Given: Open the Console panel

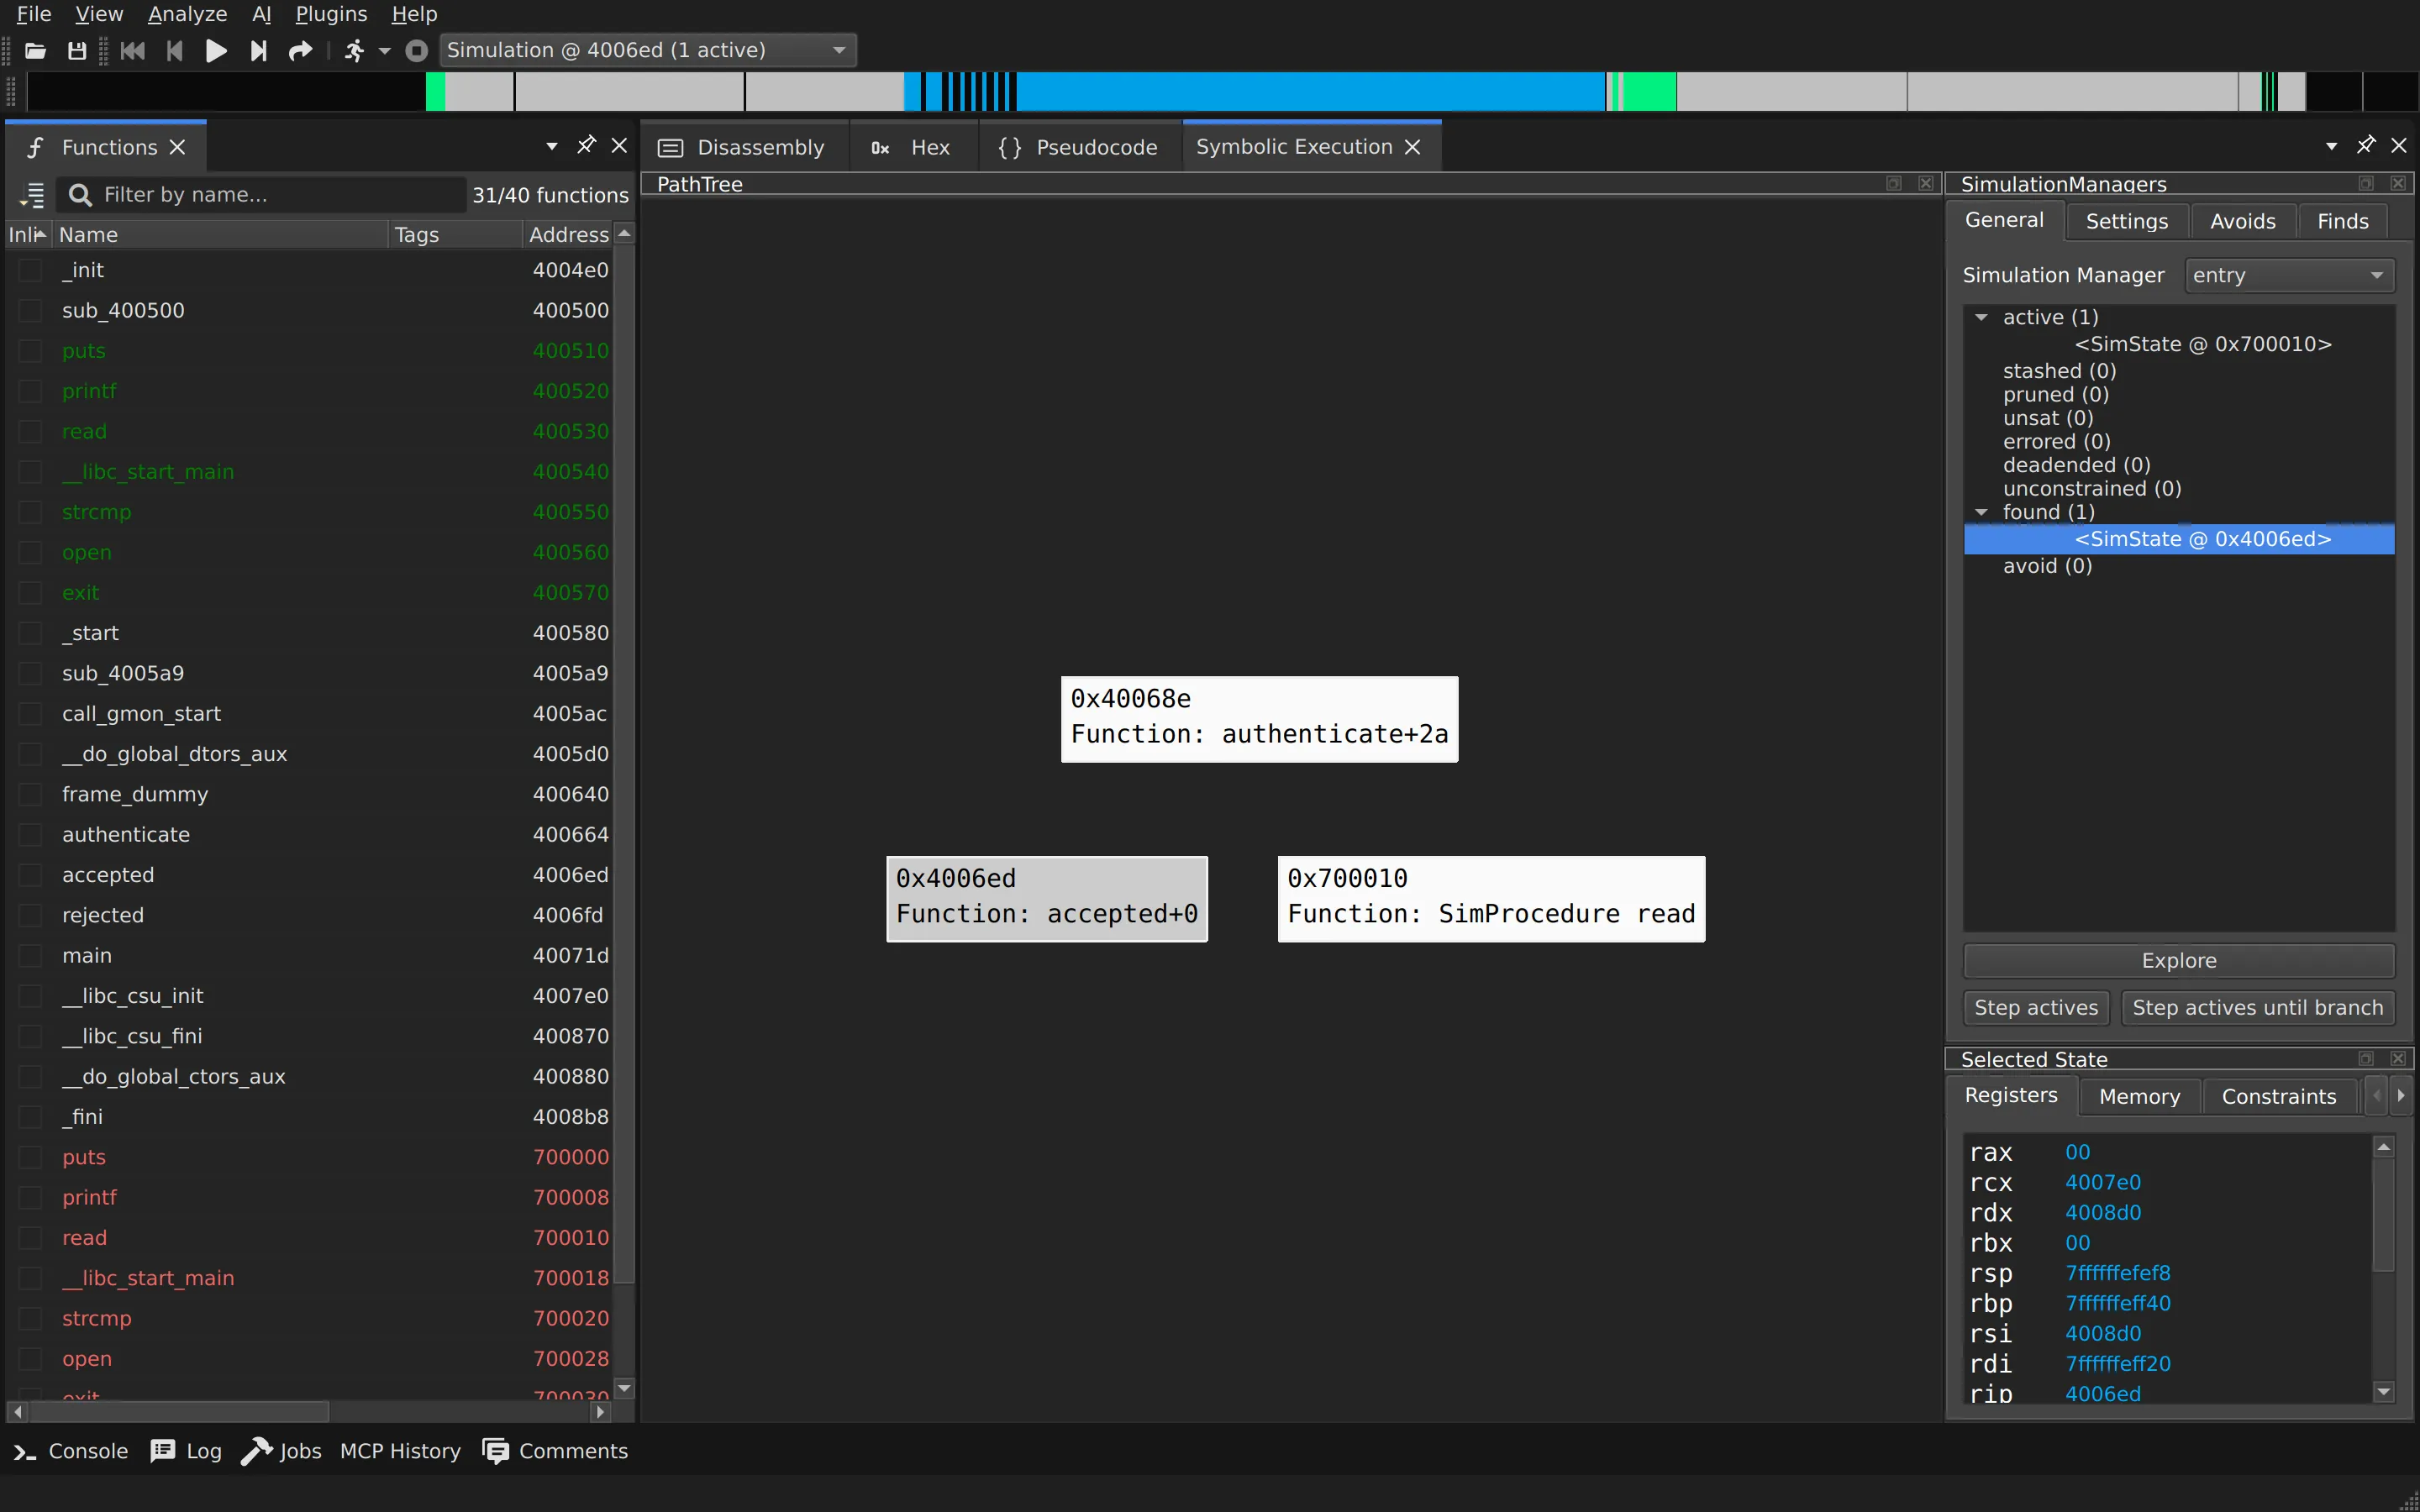Looking at the screenshot, I should tap(70, 1451).
